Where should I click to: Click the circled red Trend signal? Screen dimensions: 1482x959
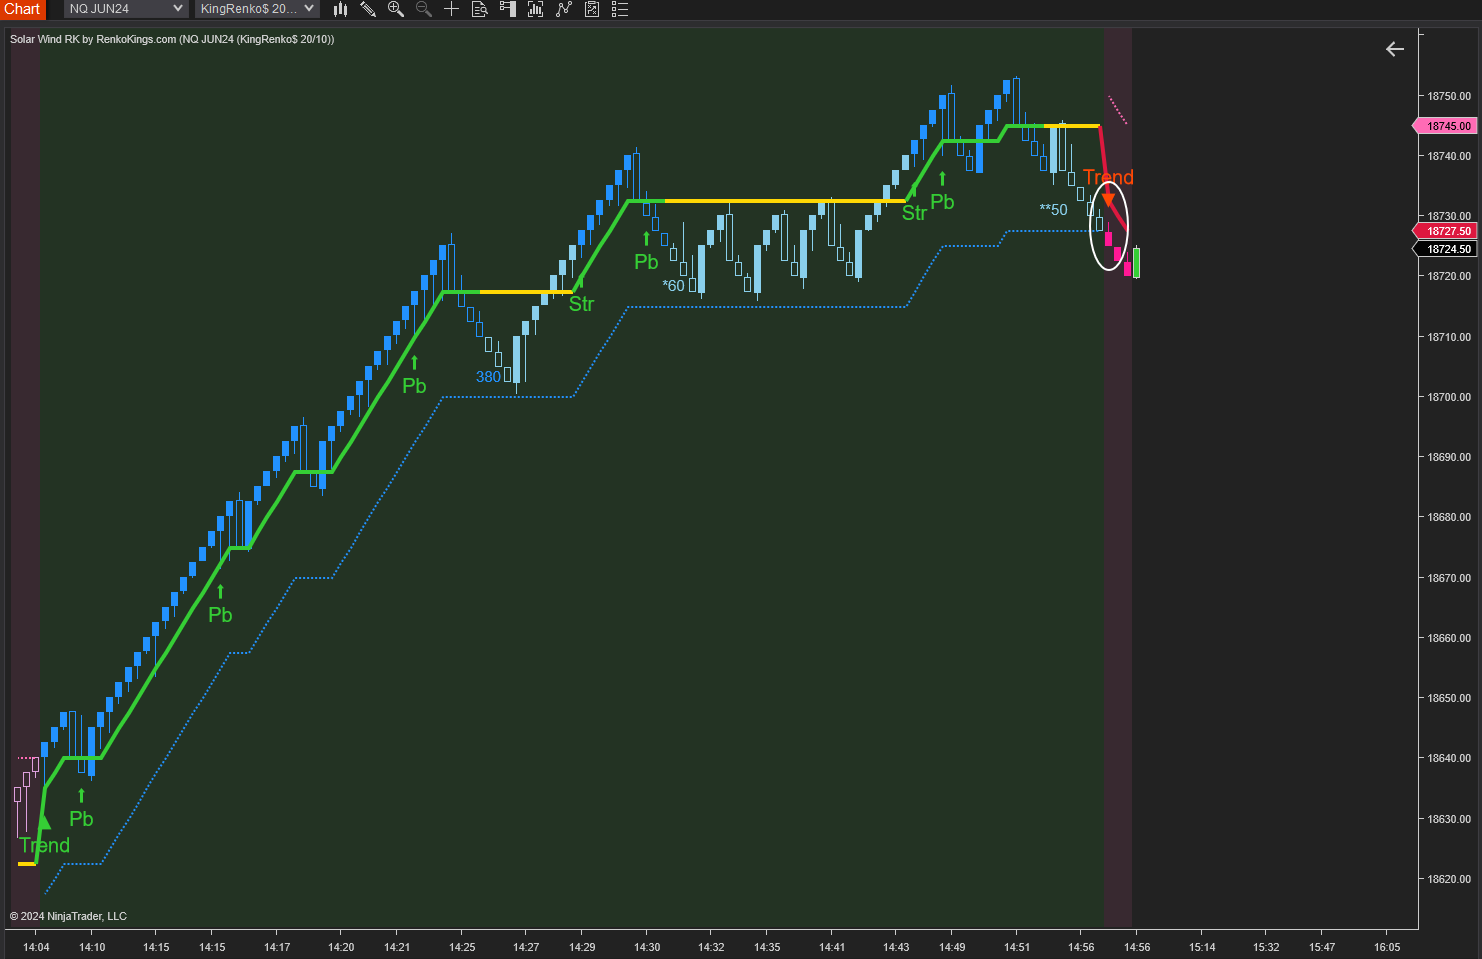[x=1108, y=225]
